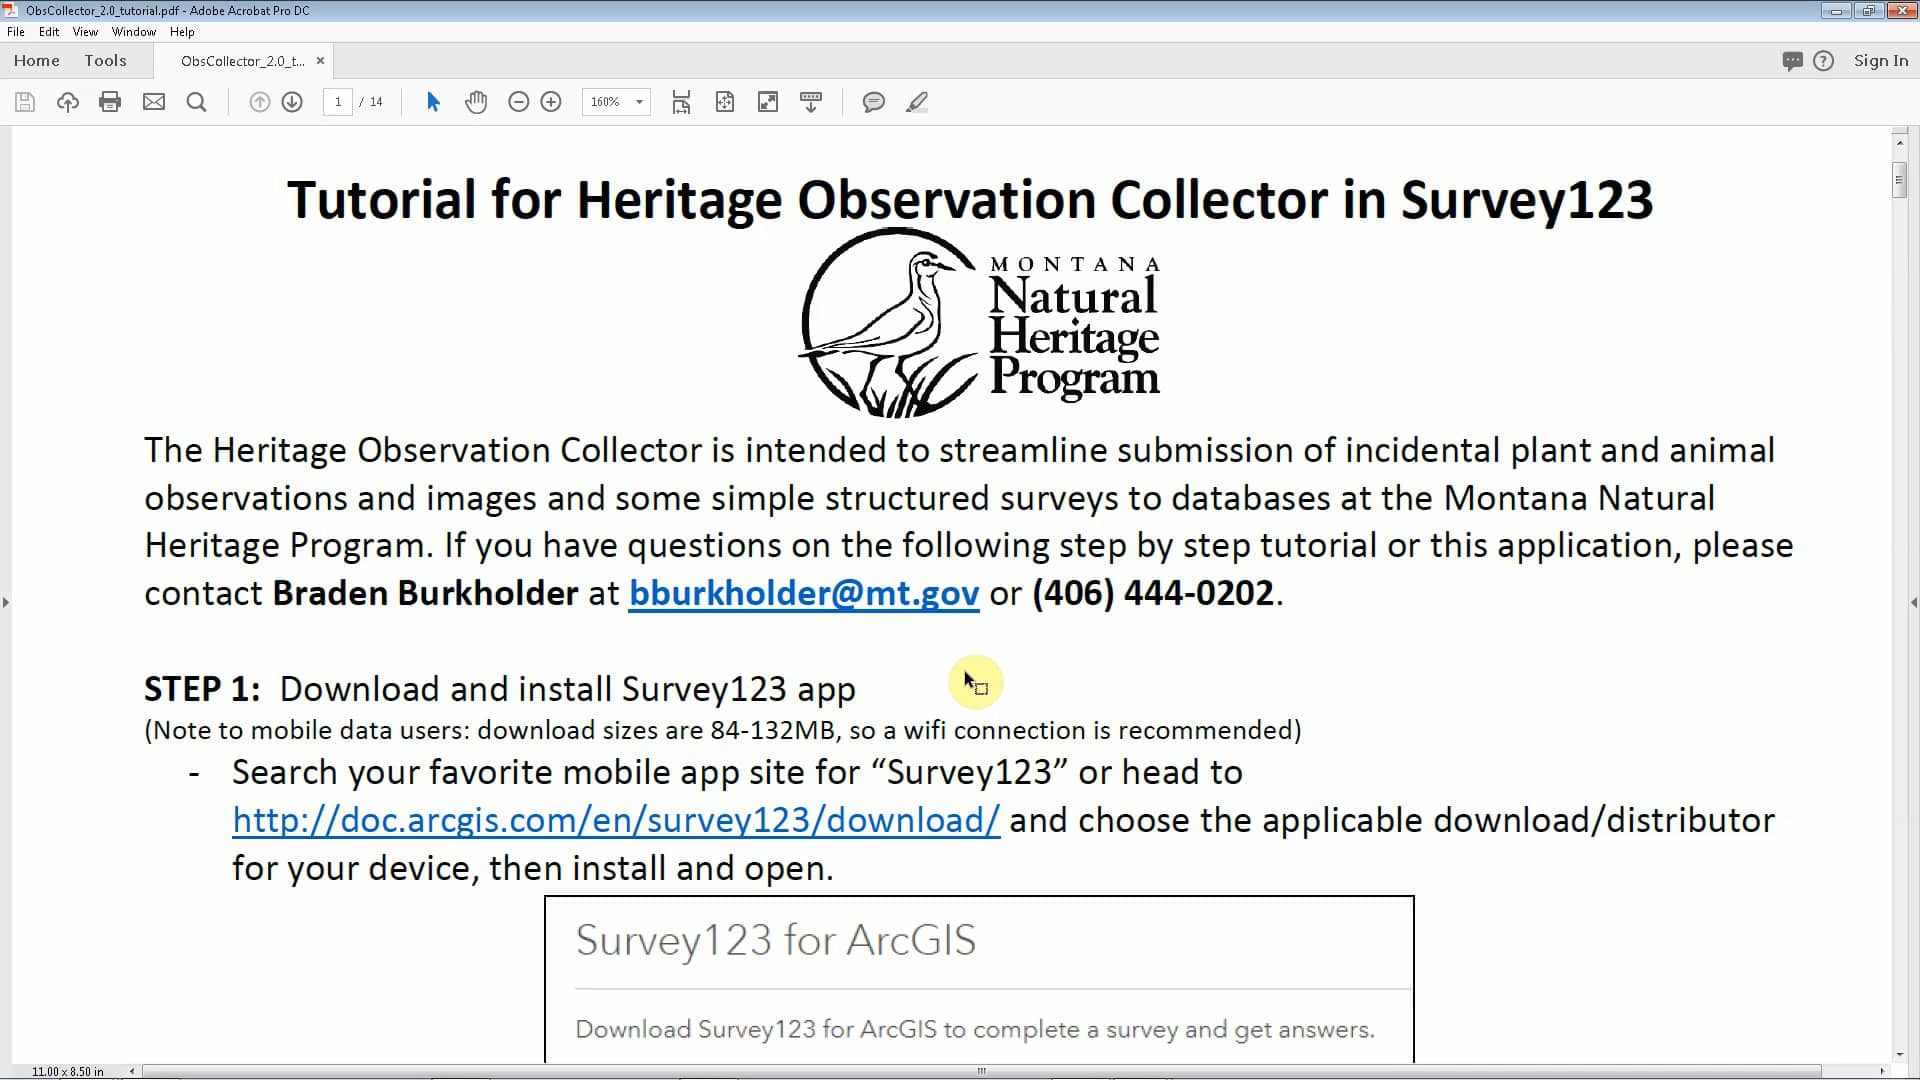Click the fit-width scrolling icon
The height and width of the screenshot is (1080, 1920).
pos(681,102)
